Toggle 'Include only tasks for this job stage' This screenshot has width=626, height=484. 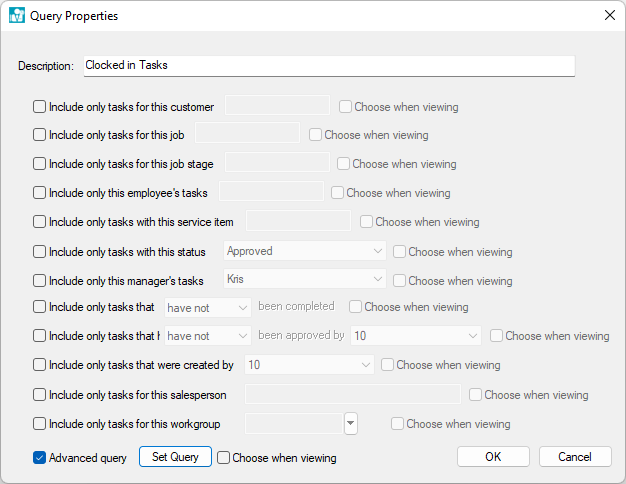40,164
